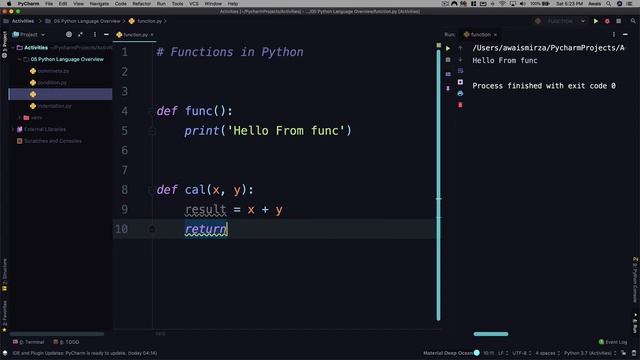Place cursor on line 9 result text
The width and height of the screenshot is (640, 360).
pyautogui.click(x=205, y=210)
